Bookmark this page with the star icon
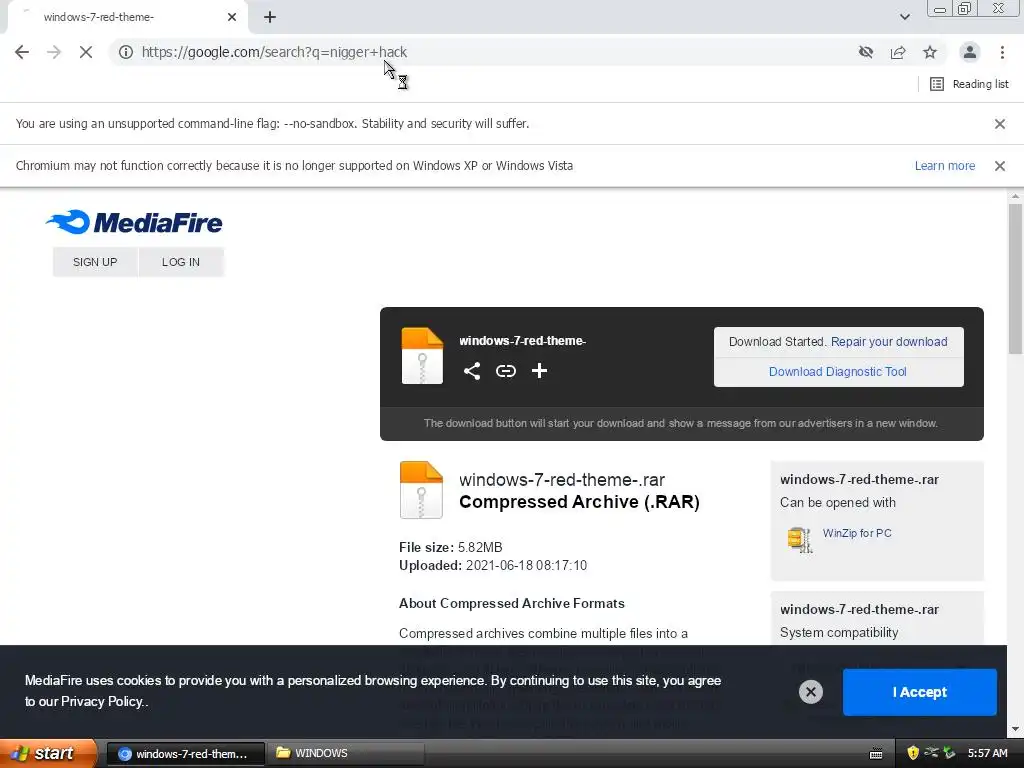The height and width of the screenshot is (768, 1024). point(930,52)
